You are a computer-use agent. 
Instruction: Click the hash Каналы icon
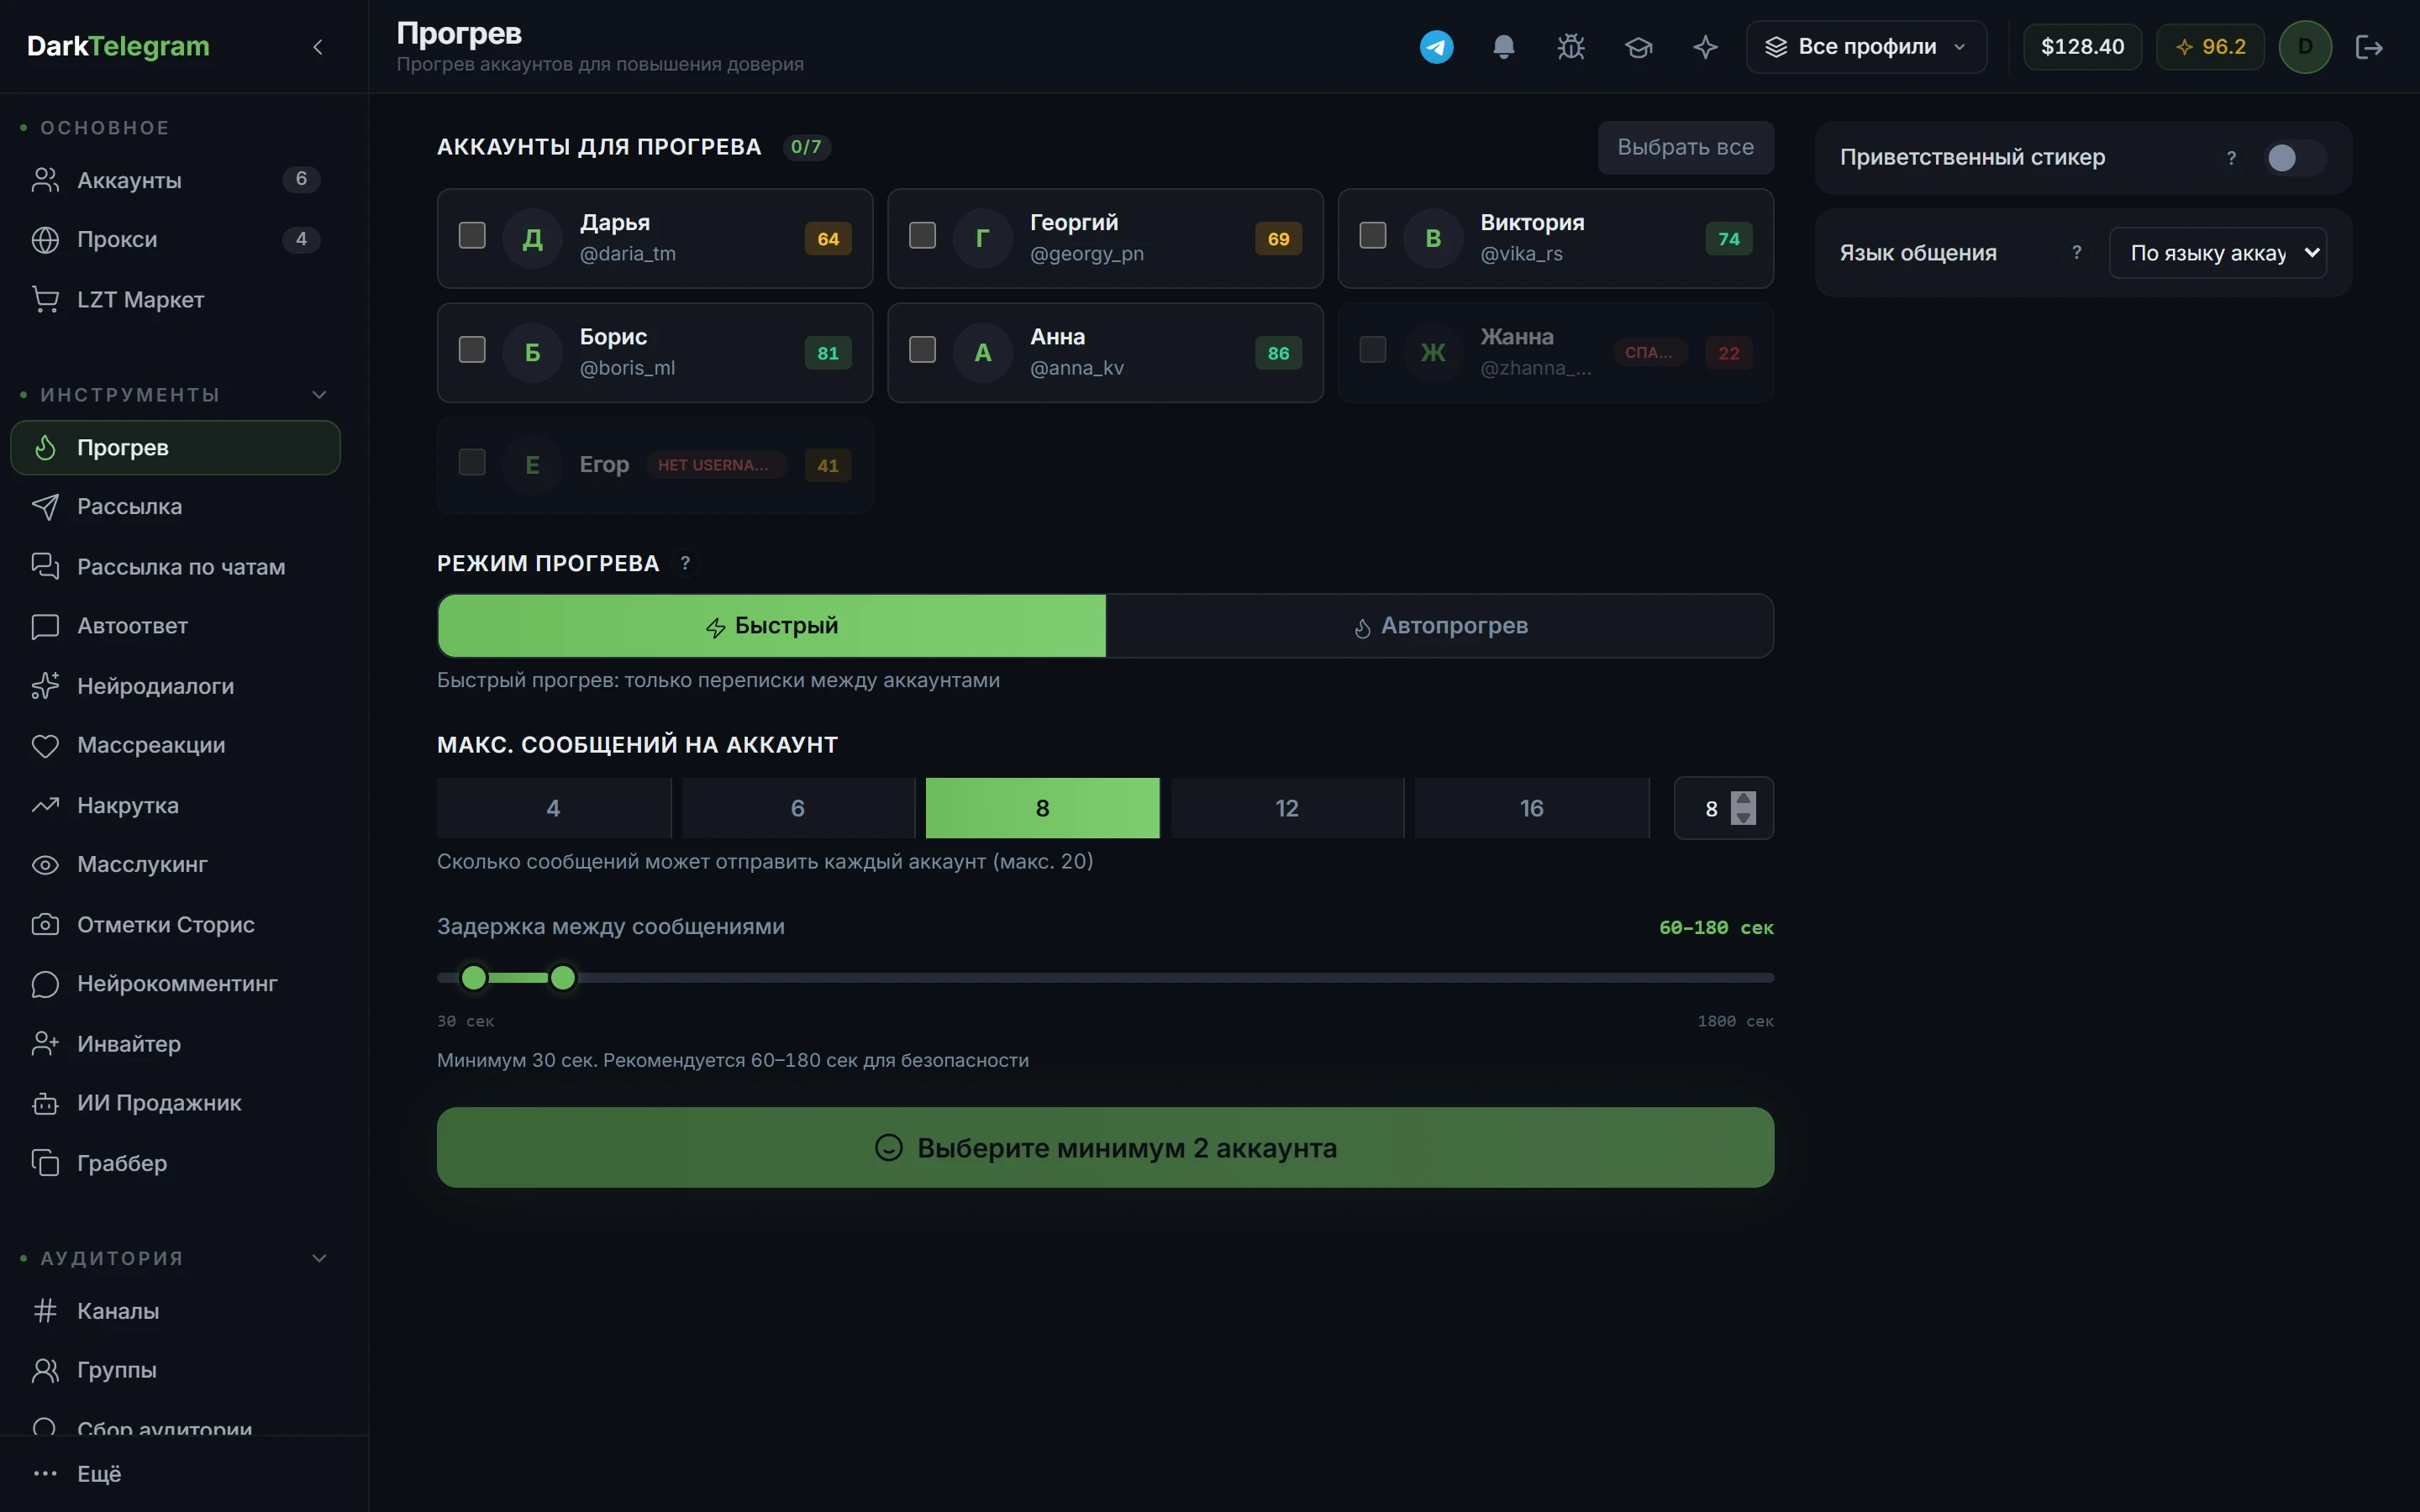click(x=45, y=1311)
